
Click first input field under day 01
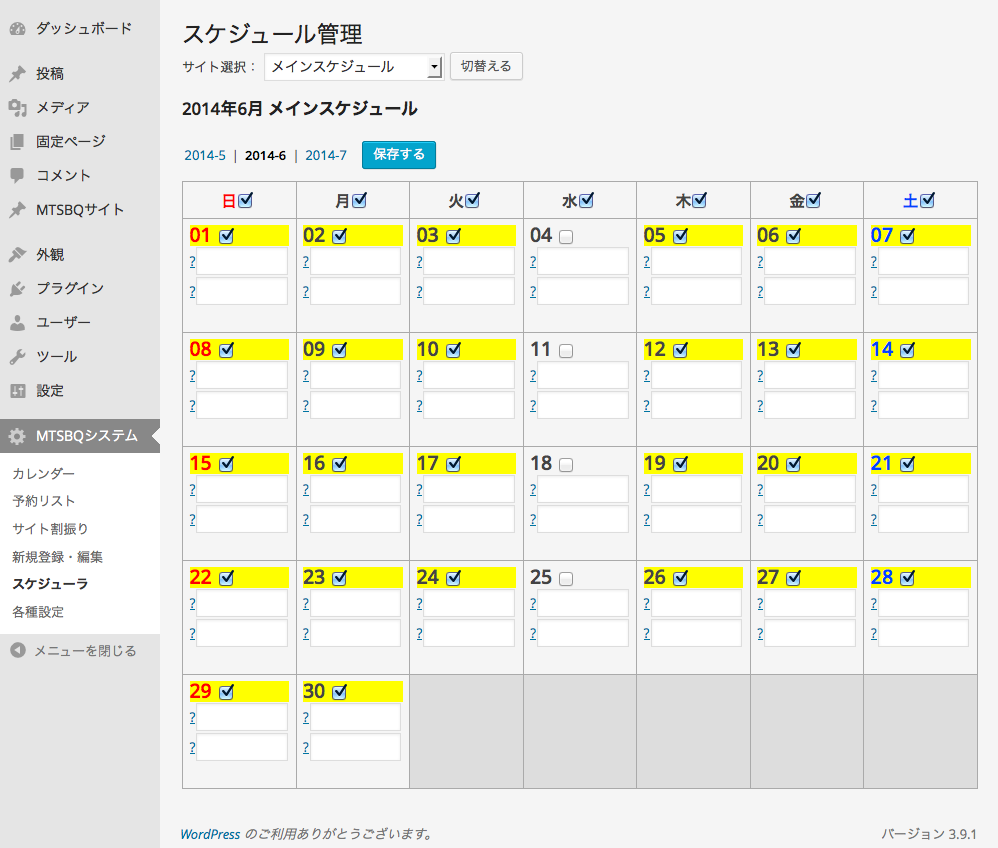tap(242, 262)
